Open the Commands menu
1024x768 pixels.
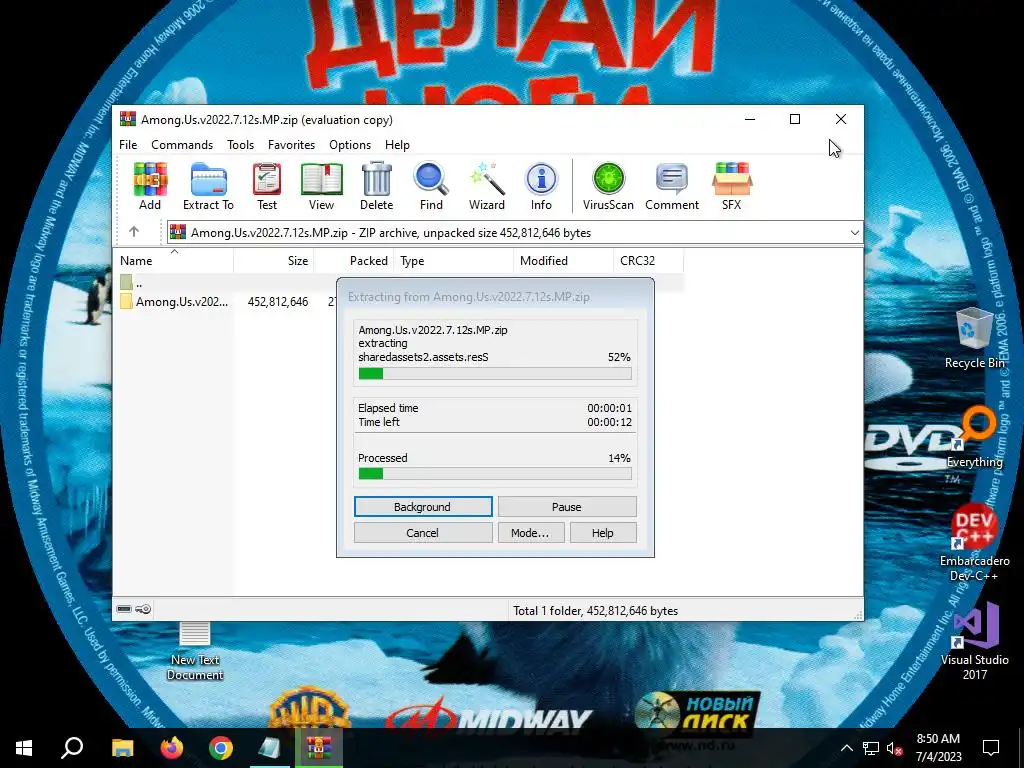(182, 144)
